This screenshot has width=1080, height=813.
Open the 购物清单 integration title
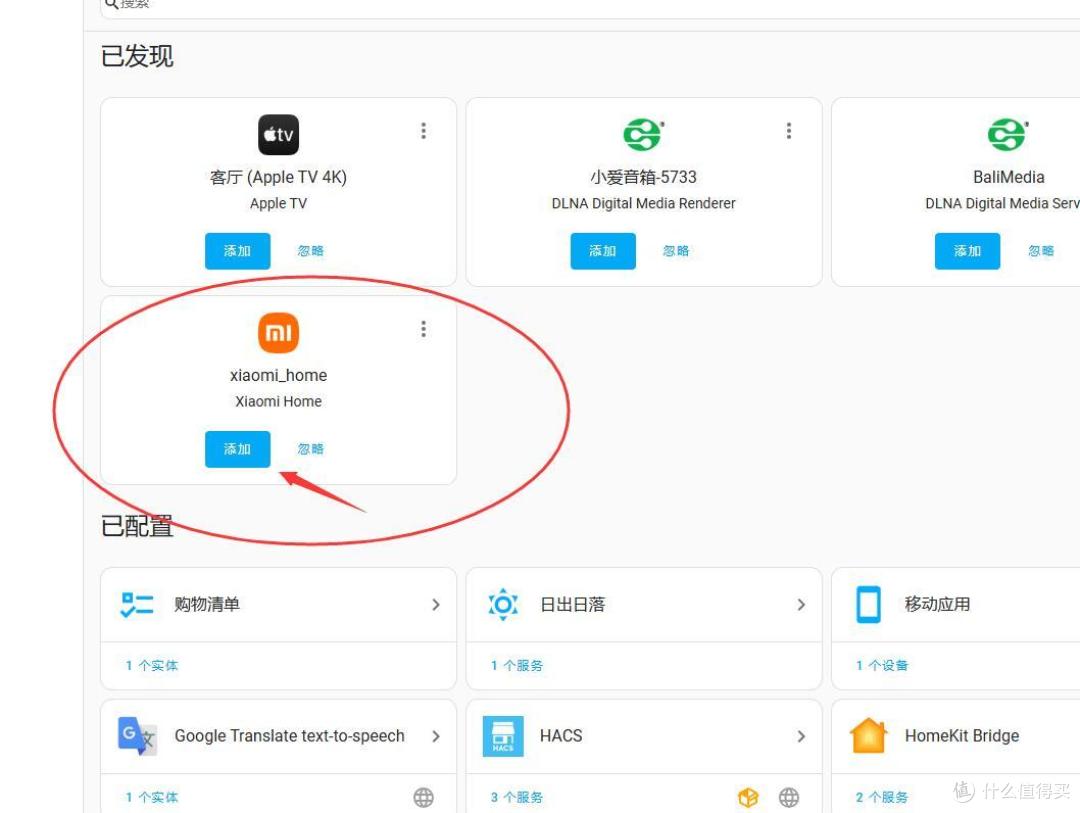tap(207, 604)
